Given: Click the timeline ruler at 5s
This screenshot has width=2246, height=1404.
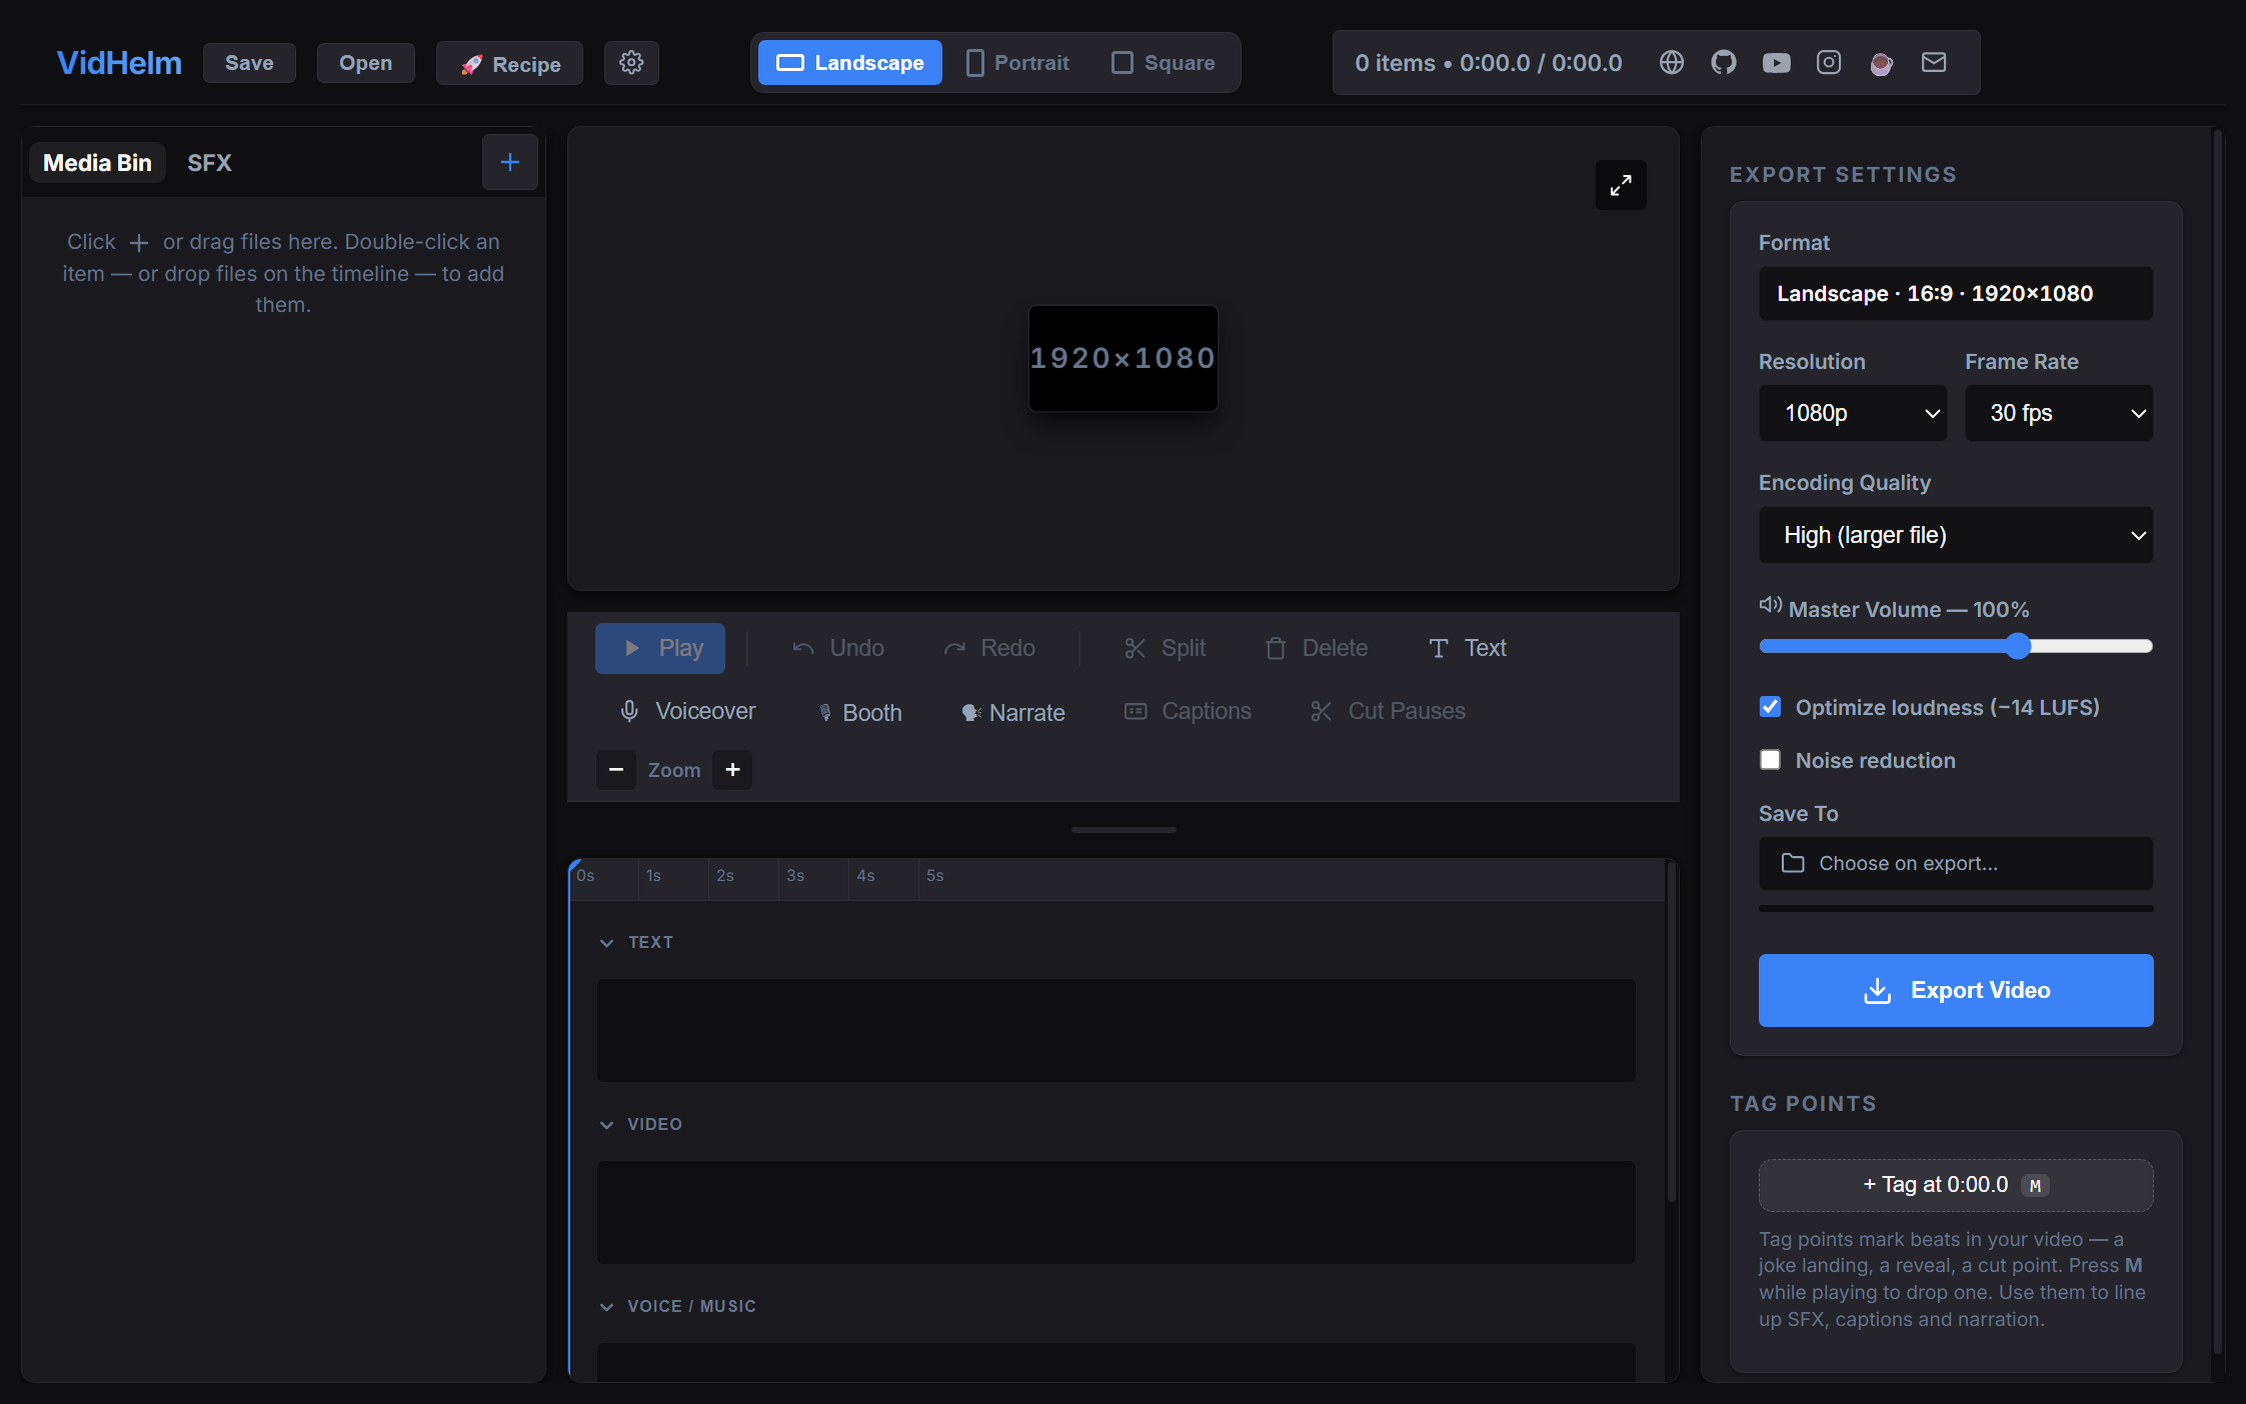Looking at the screenshot, I should tap(935, 876).
